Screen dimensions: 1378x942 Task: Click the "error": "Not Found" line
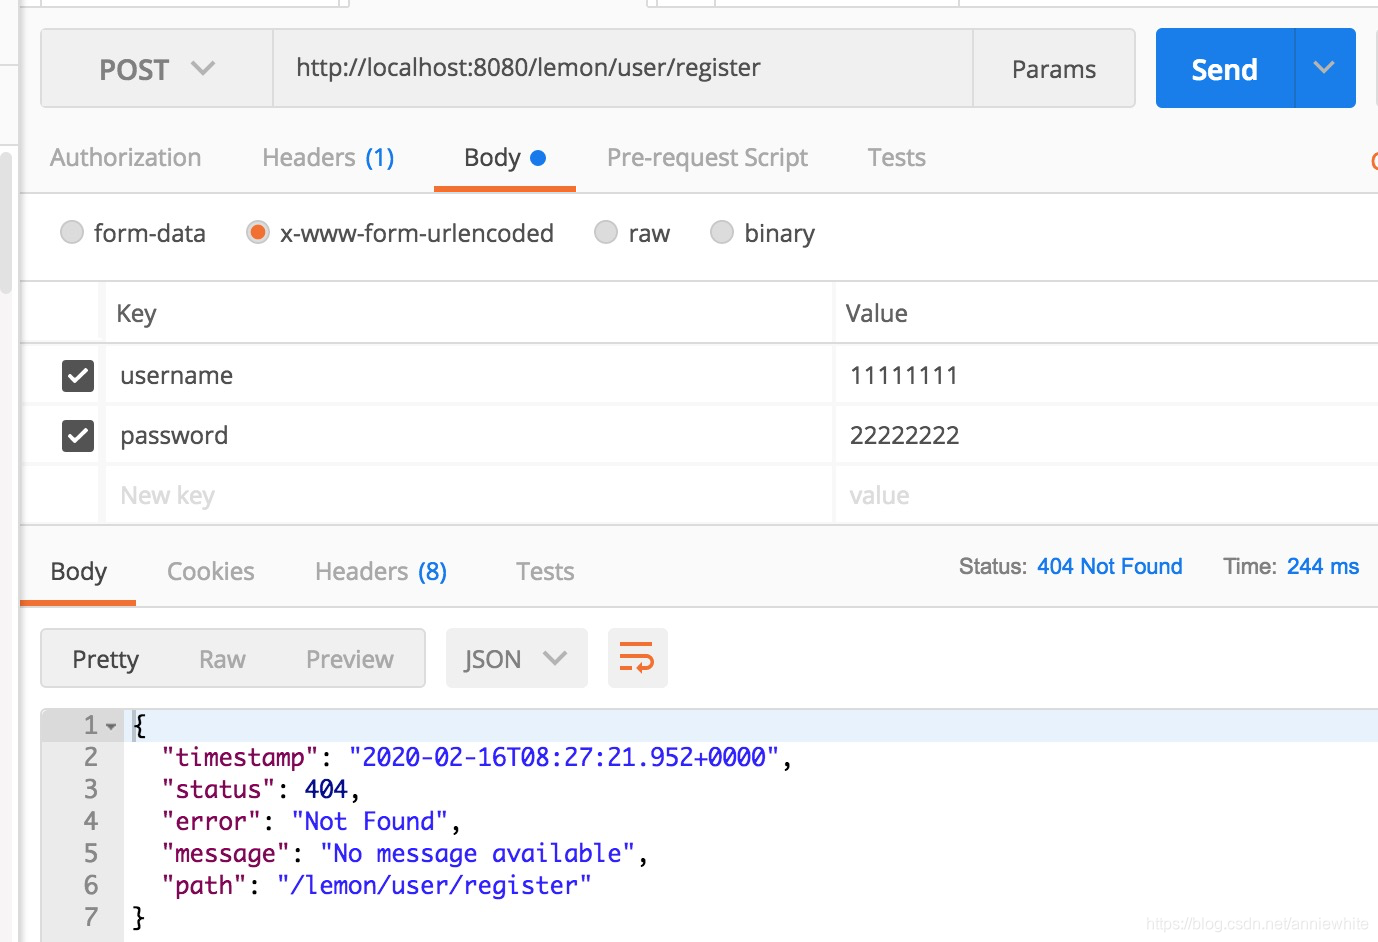point(311,821)
